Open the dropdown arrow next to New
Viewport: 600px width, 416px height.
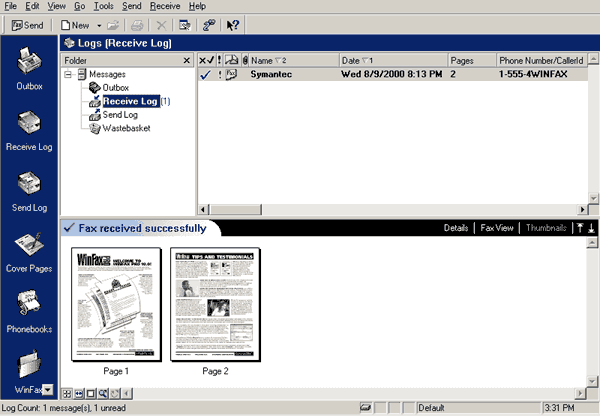99,26
